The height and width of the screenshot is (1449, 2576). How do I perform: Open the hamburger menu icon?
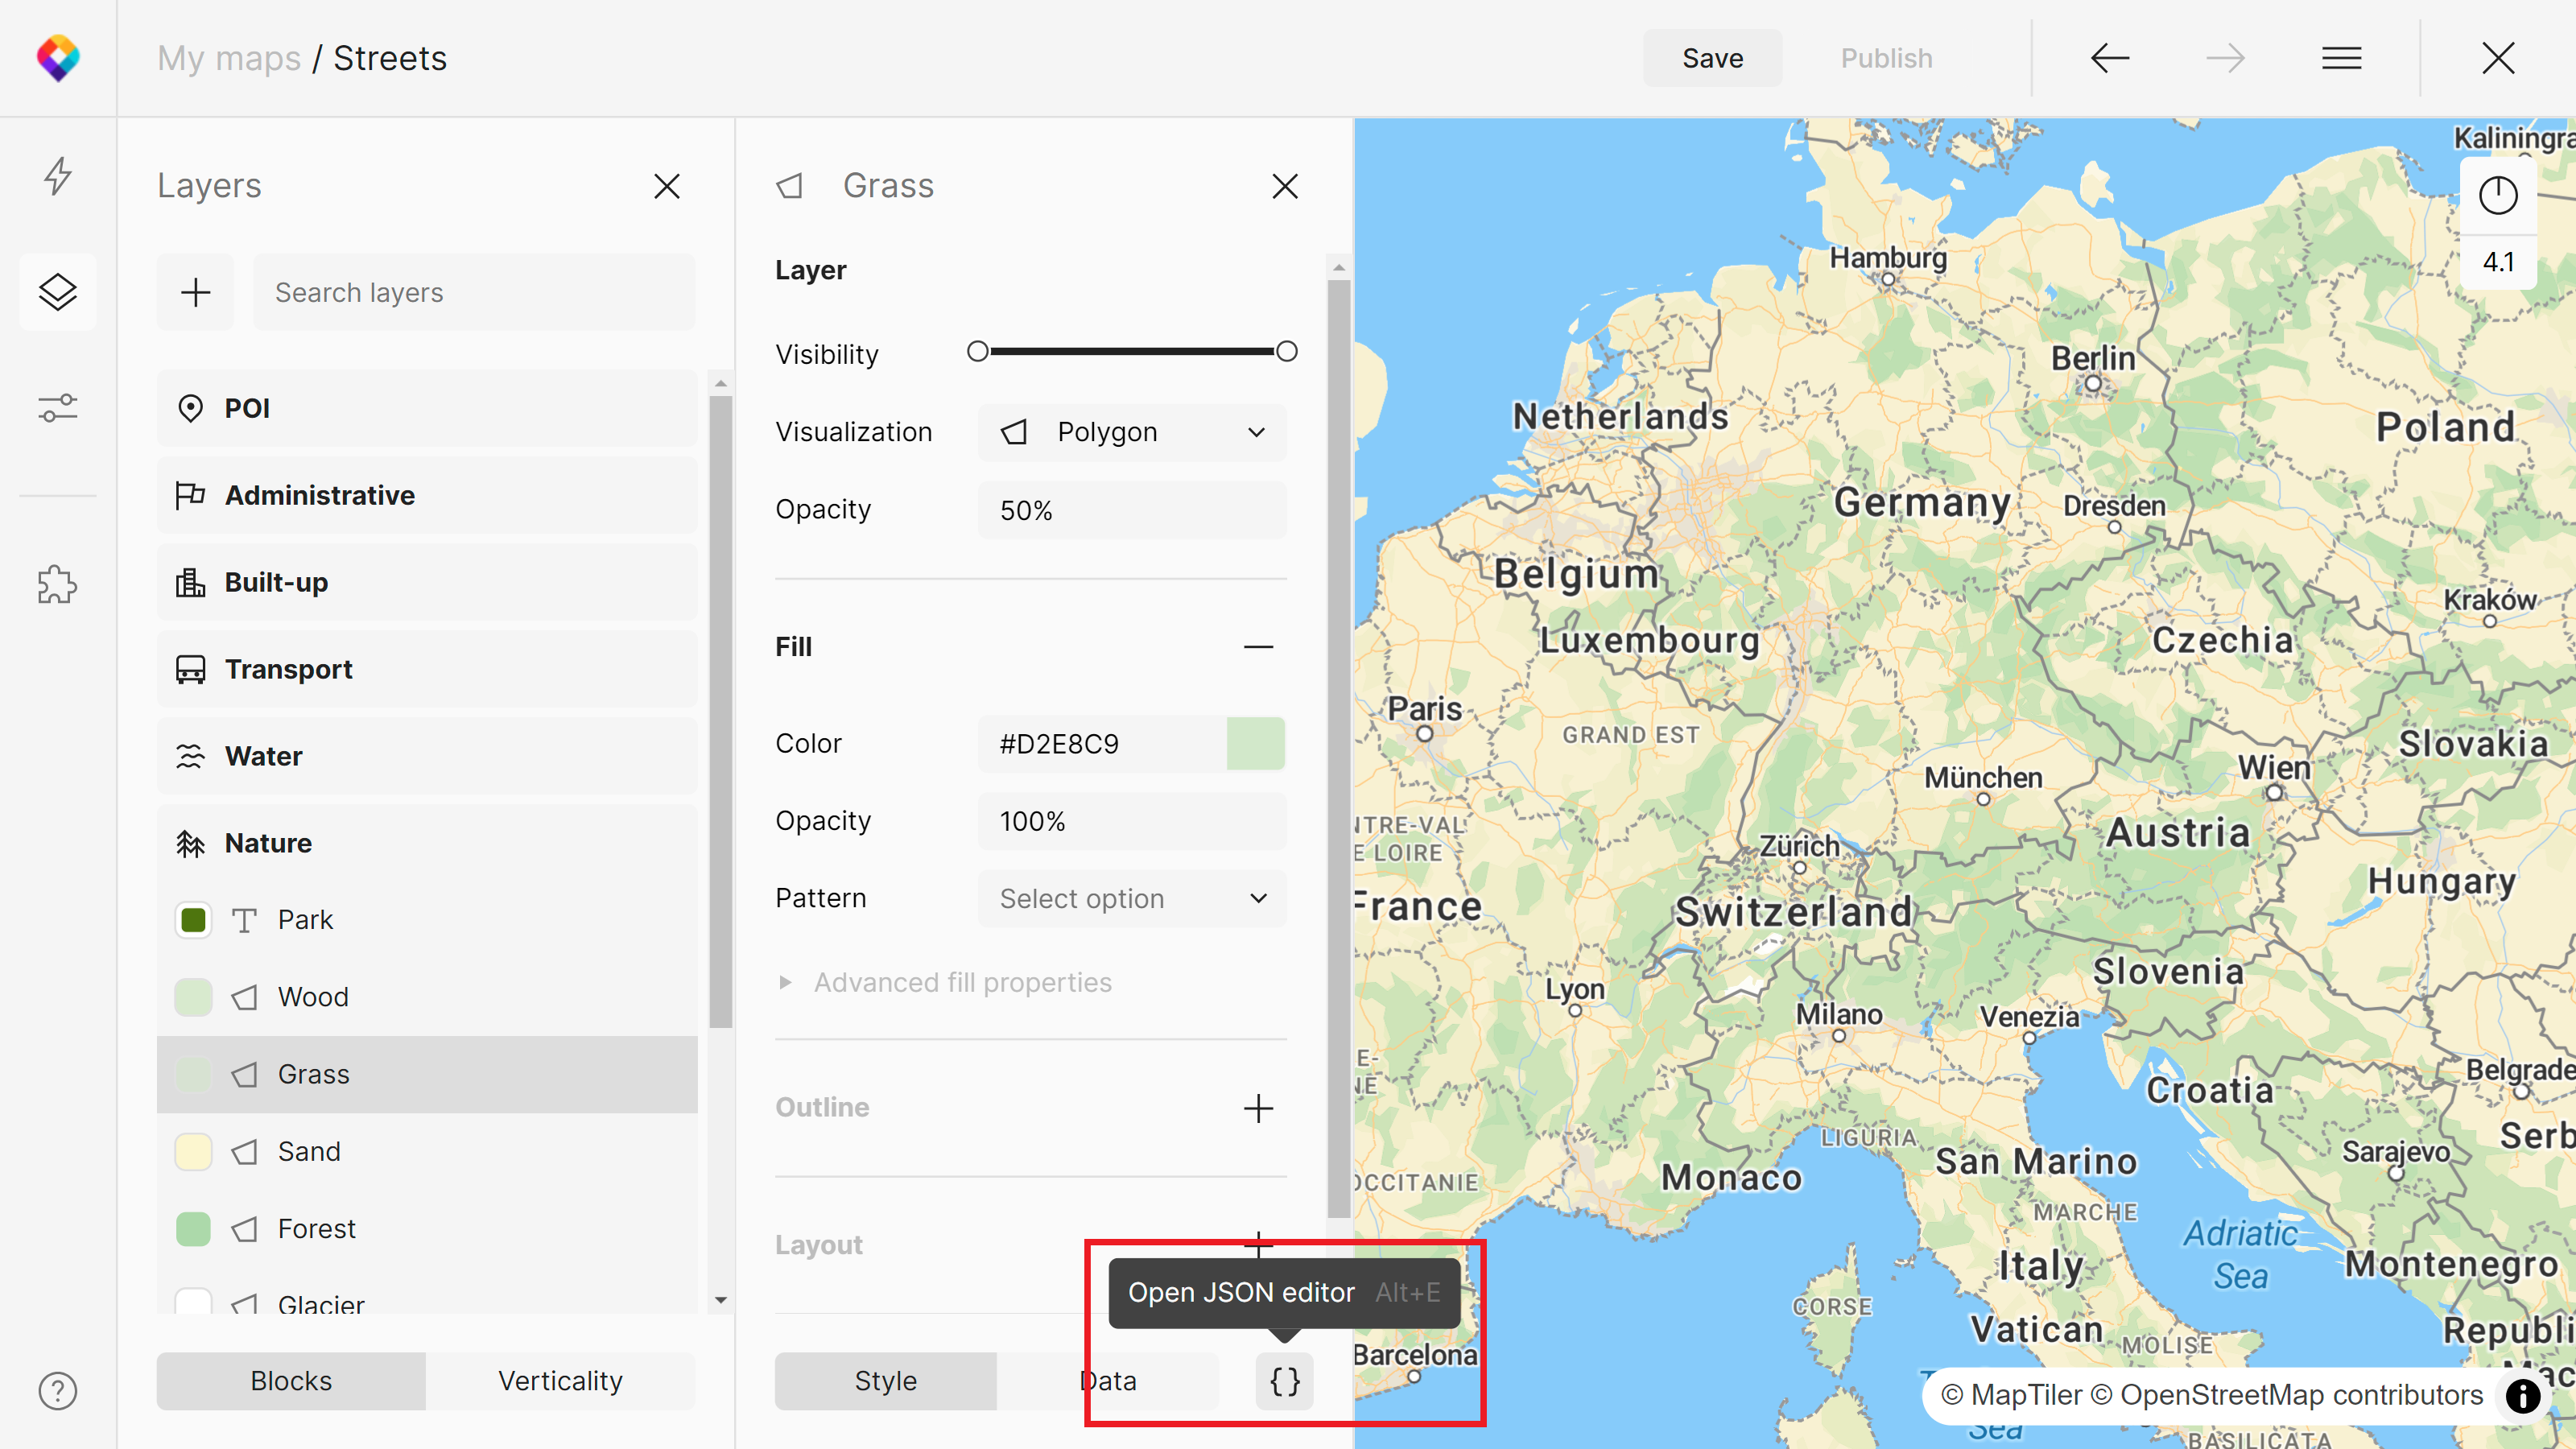pos(2341,58)
